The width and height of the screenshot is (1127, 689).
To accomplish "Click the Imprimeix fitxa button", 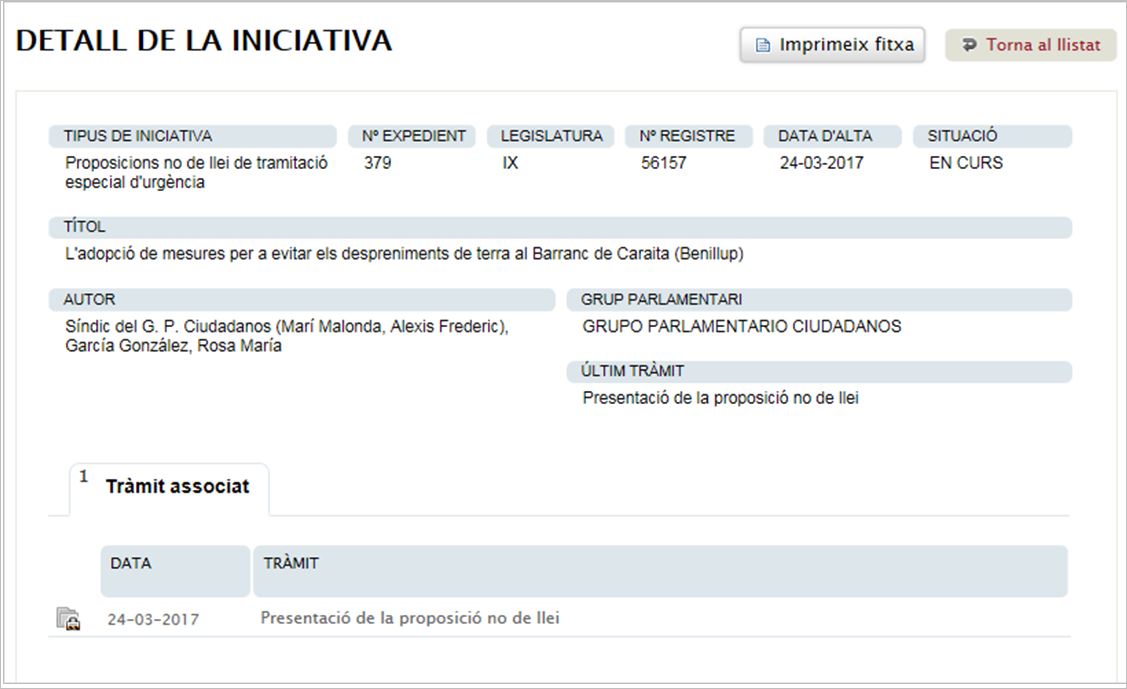I will [833, 45].
